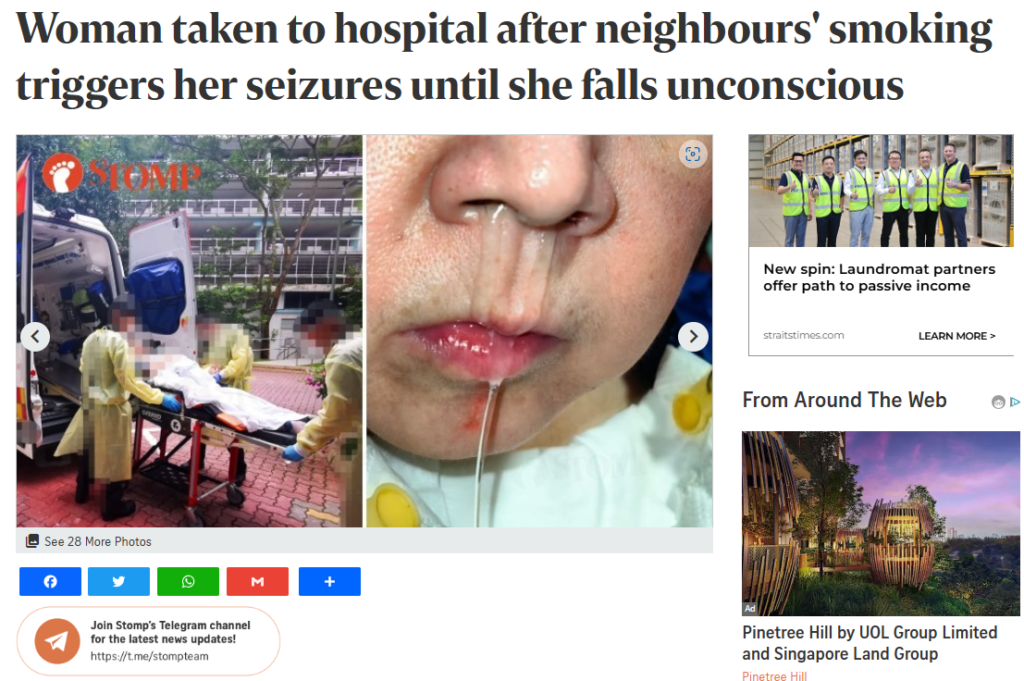Click LEARN MORE on laundromat ad

click(957, 336)
